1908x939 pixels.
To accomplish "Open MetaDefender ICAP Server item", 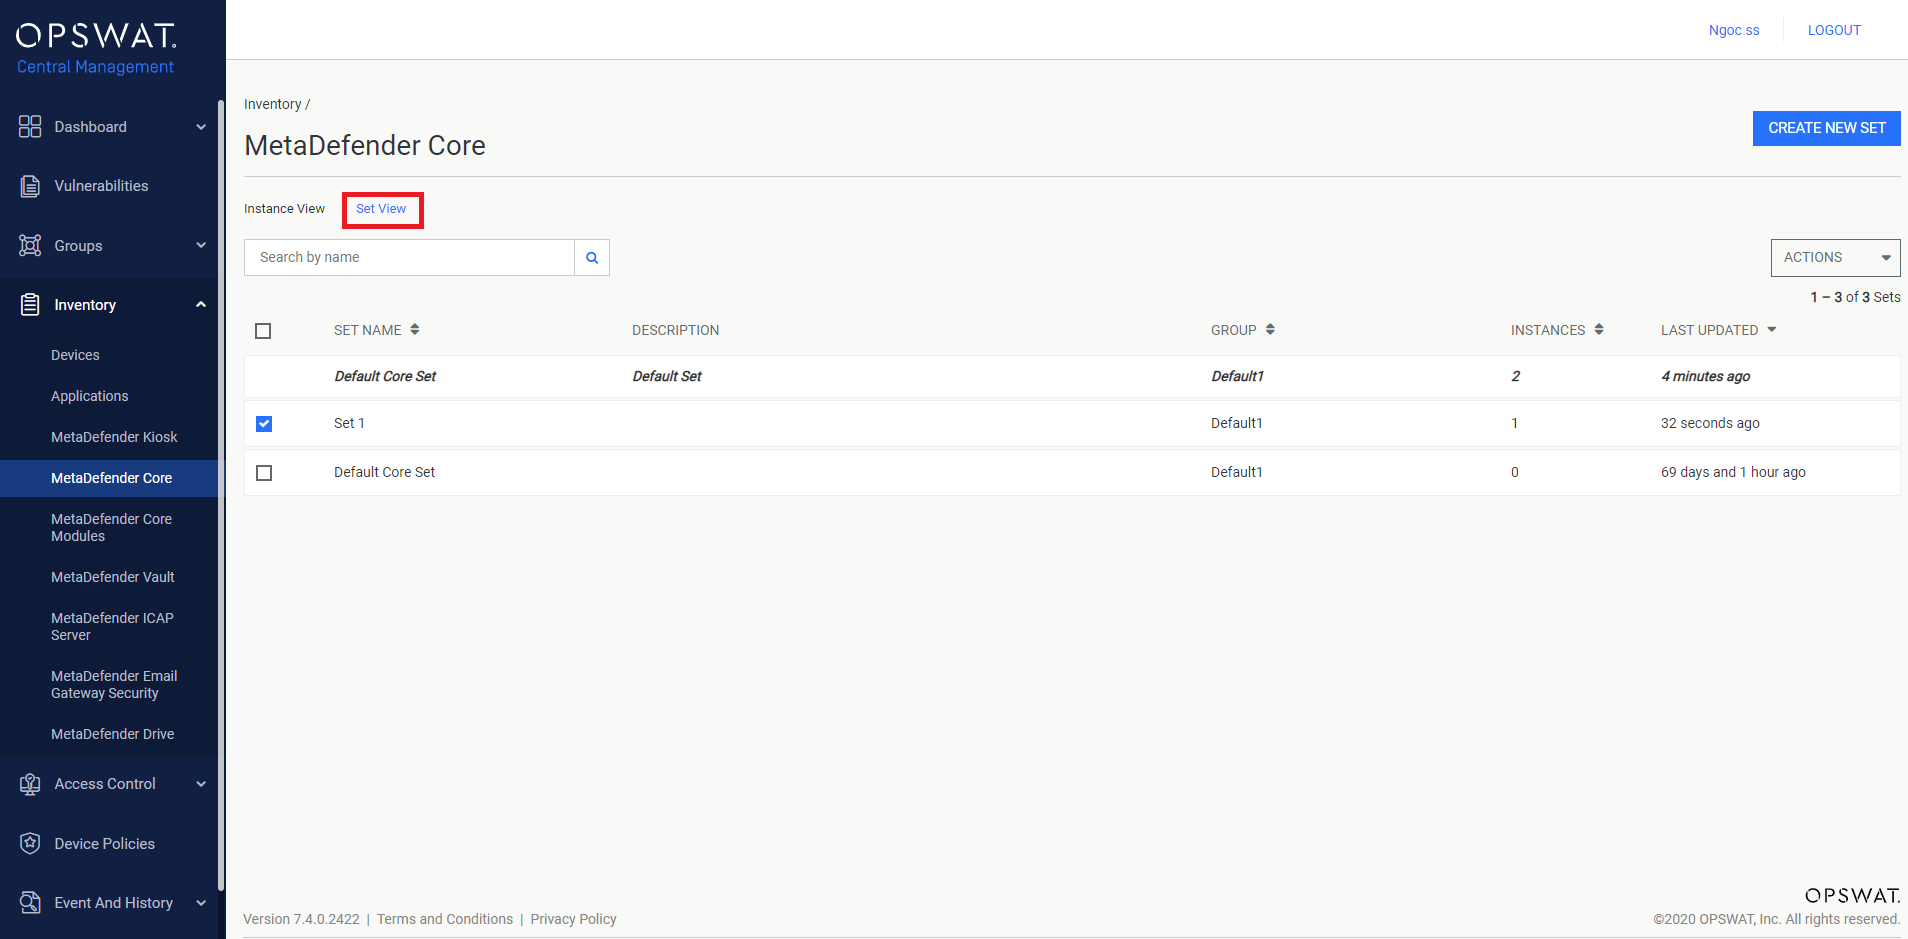I will [112, 626].
